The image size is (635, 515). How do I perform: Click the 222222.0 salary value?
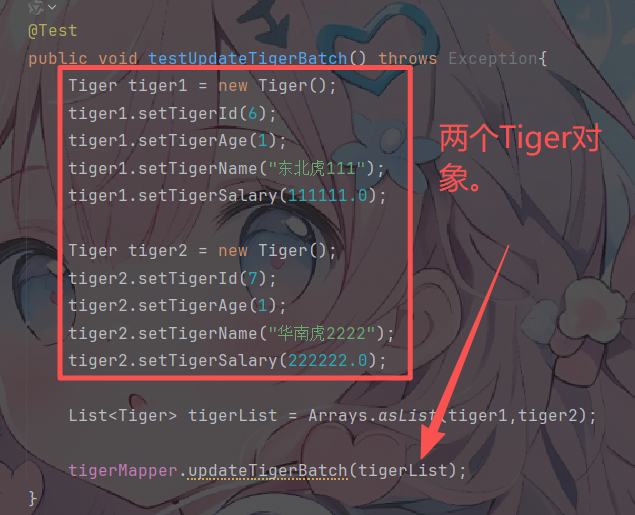coord(328,360)
